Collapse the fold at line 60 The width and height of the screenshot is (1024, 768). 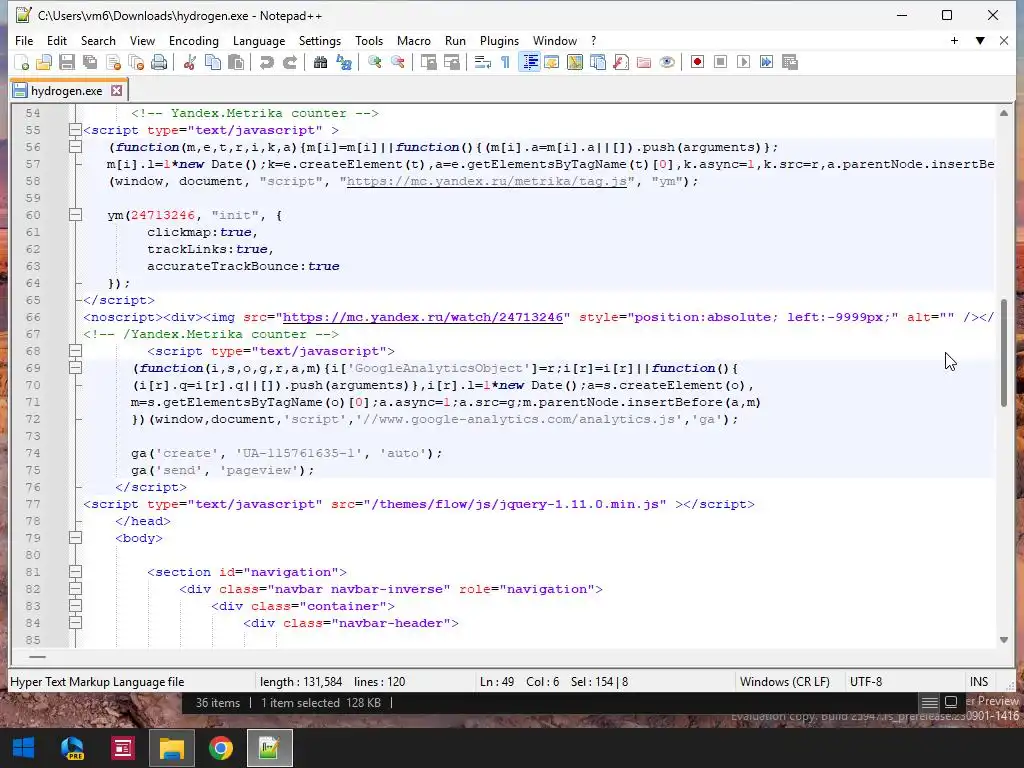75,215
